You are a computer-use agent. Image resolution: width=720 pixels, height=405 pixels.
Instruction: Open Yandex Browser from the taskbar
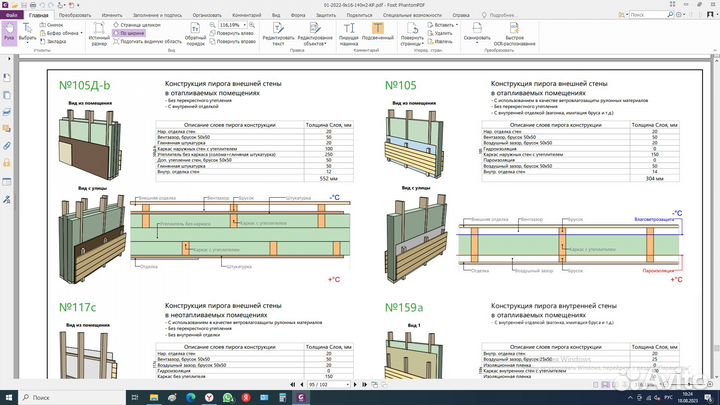(x=209, y=397)
